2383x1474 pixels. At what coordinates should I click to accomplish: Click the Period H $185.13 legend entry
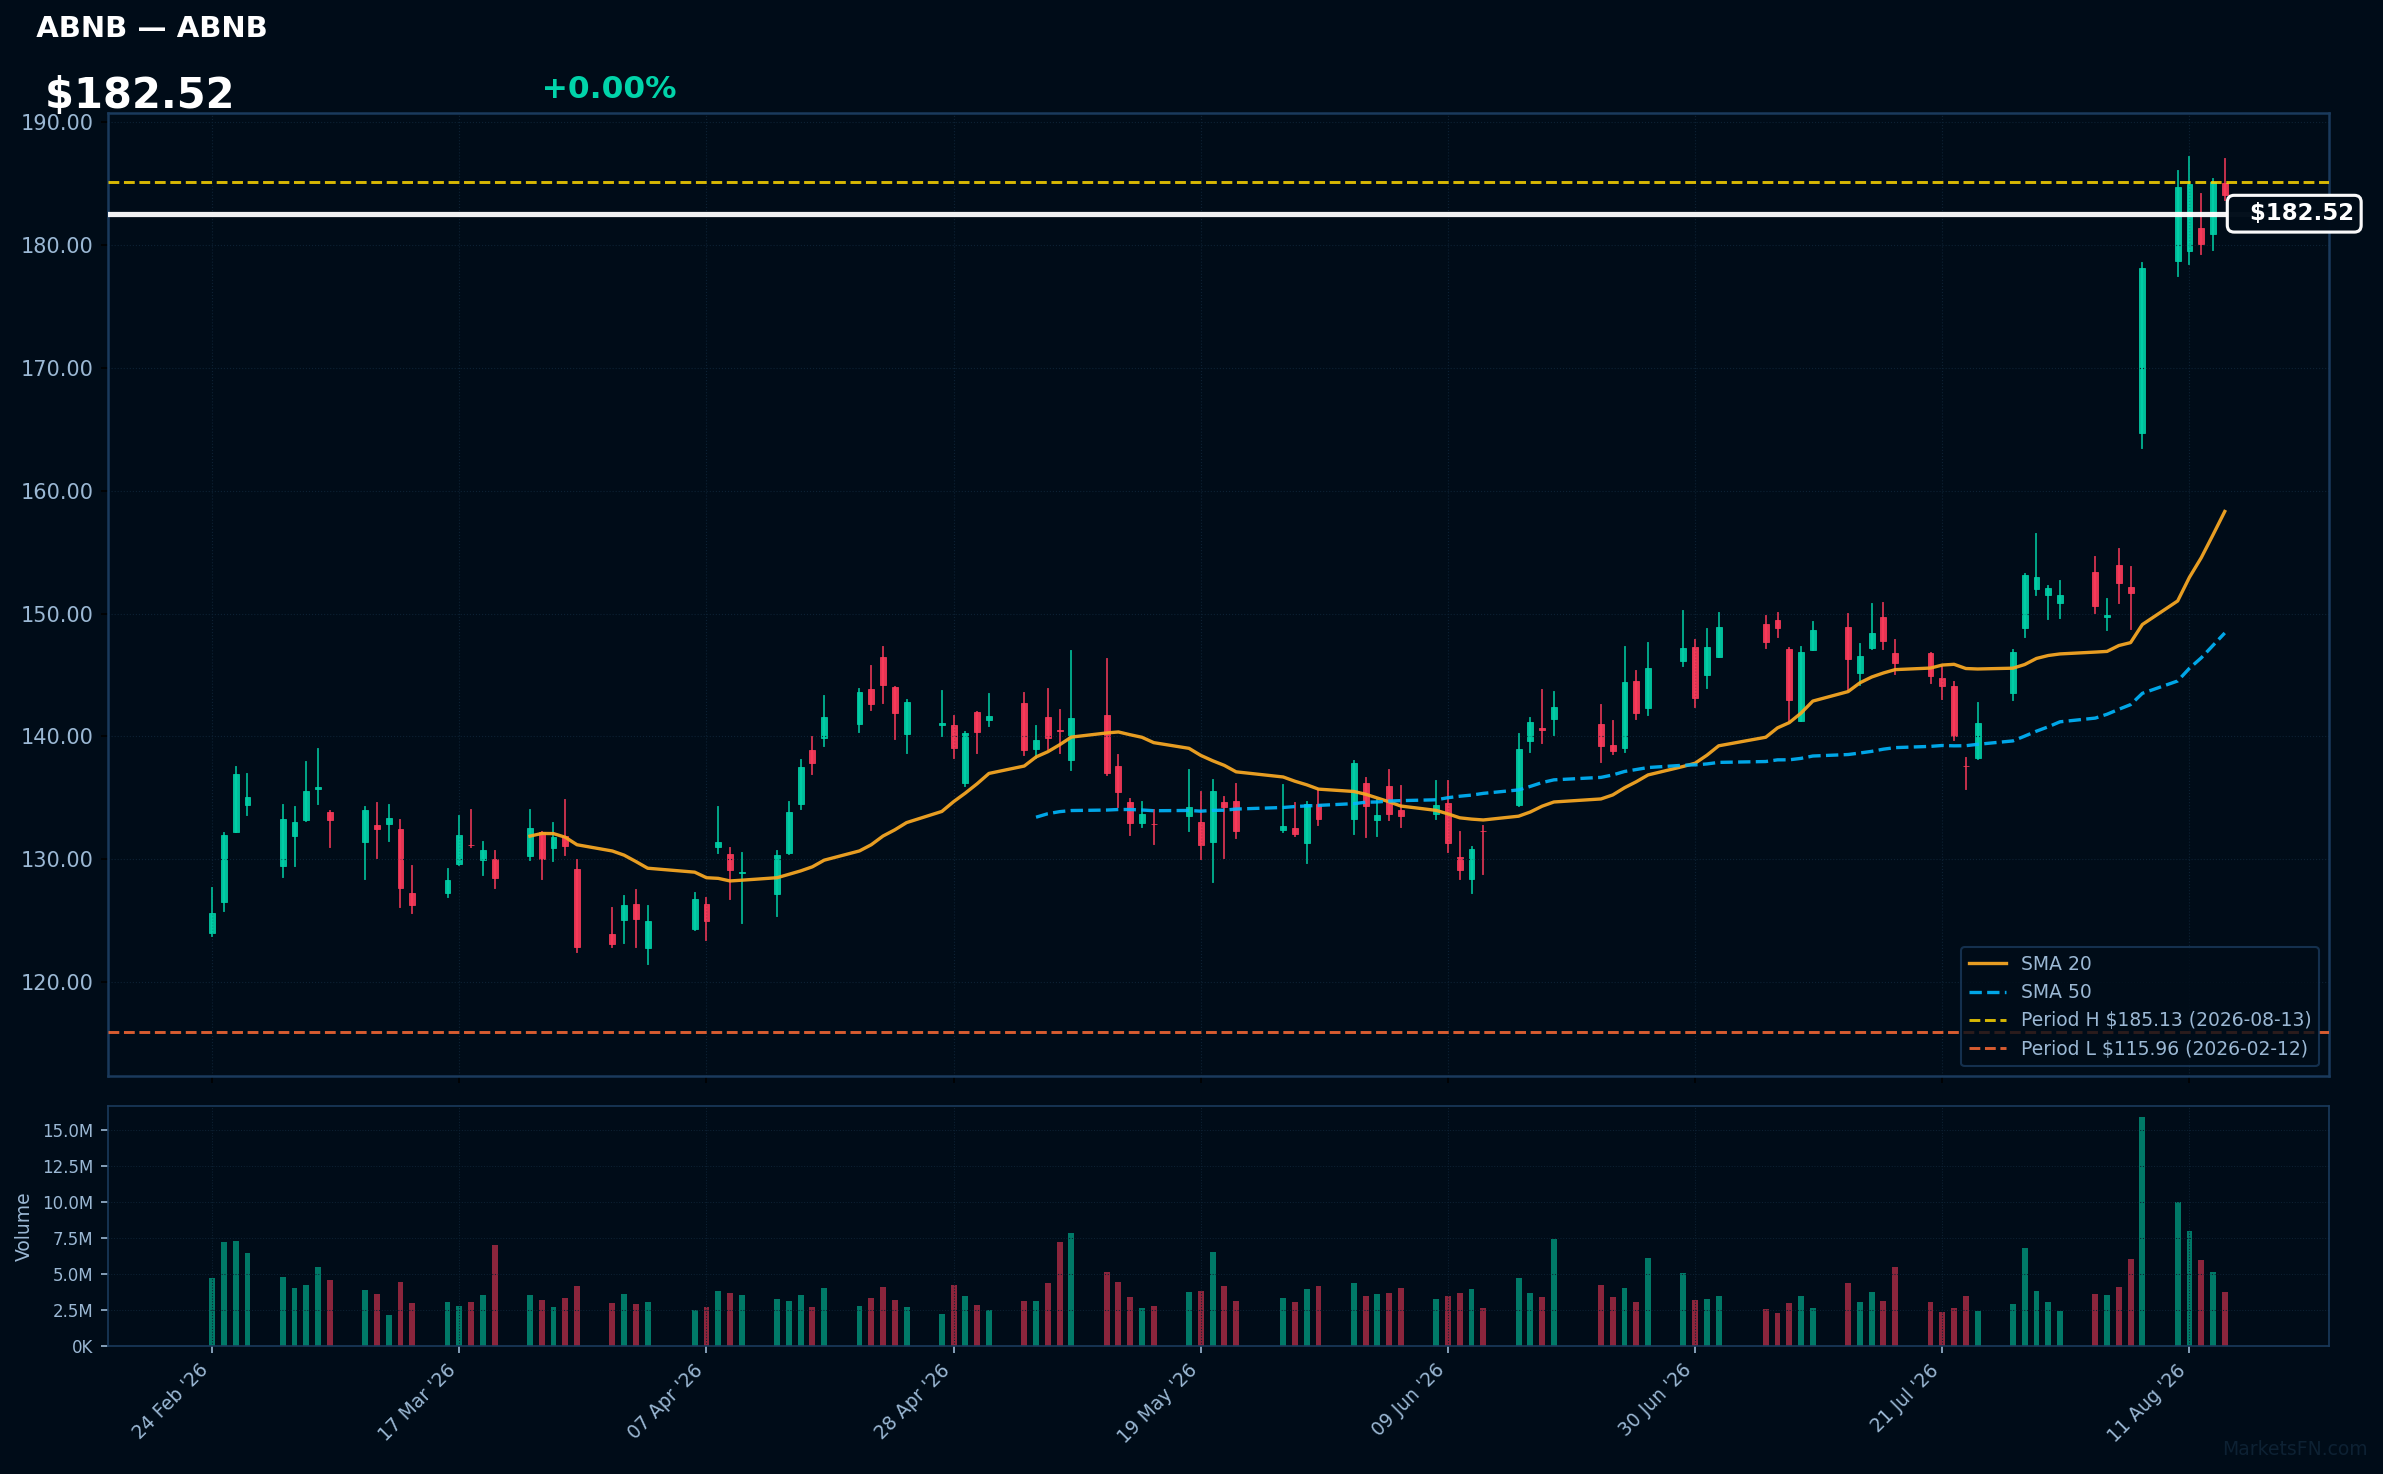pyautogui.click(x=2140, y=1019)
